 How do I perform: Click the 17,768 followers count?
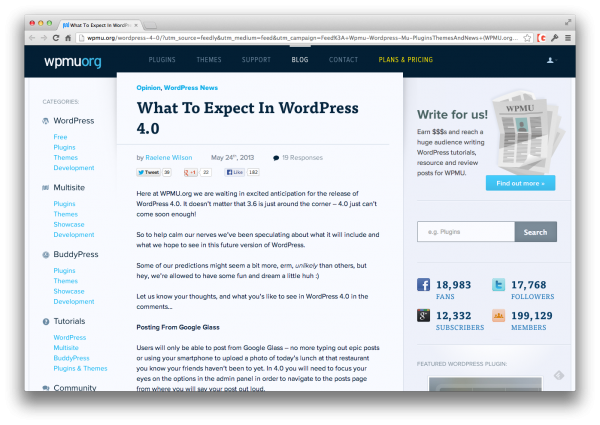point(528,285)
